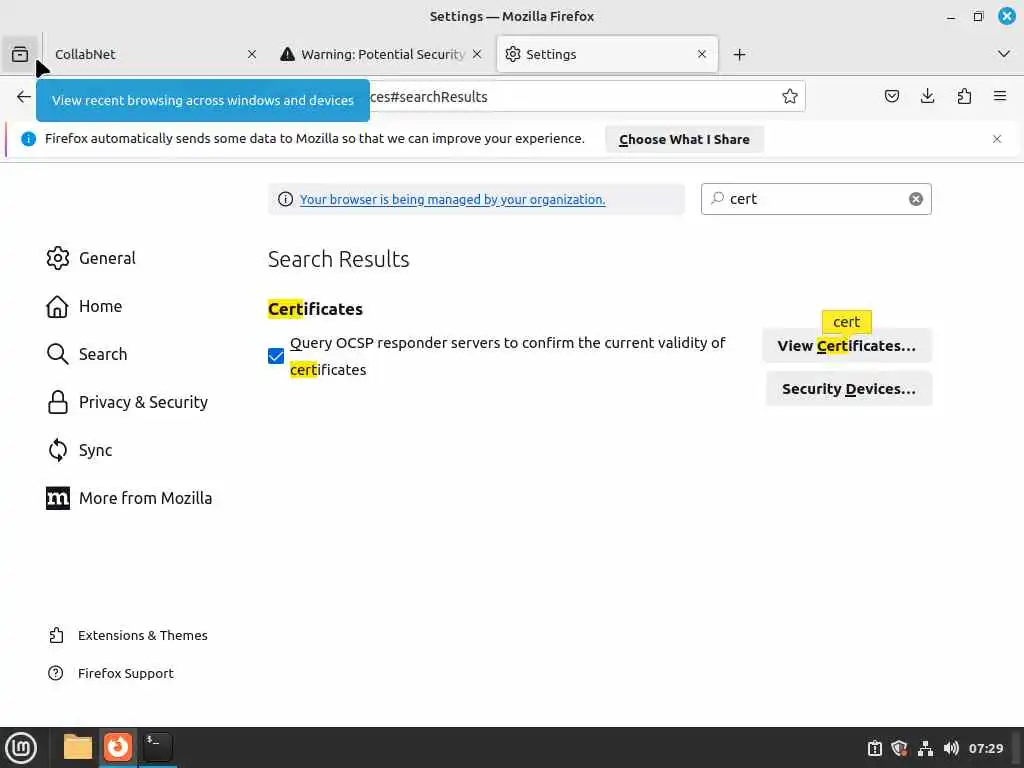Open the volume tray icon

click(951, 748)
